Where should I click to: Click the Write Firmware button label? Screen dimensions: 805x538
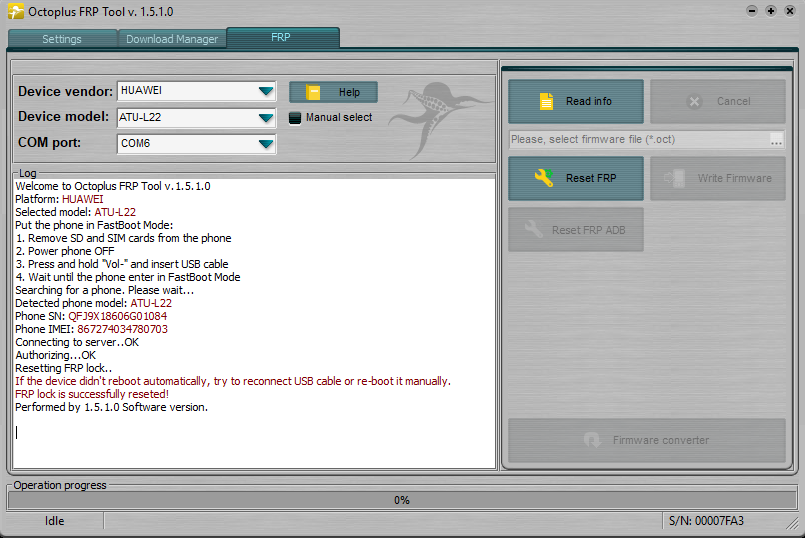point(735,178)
